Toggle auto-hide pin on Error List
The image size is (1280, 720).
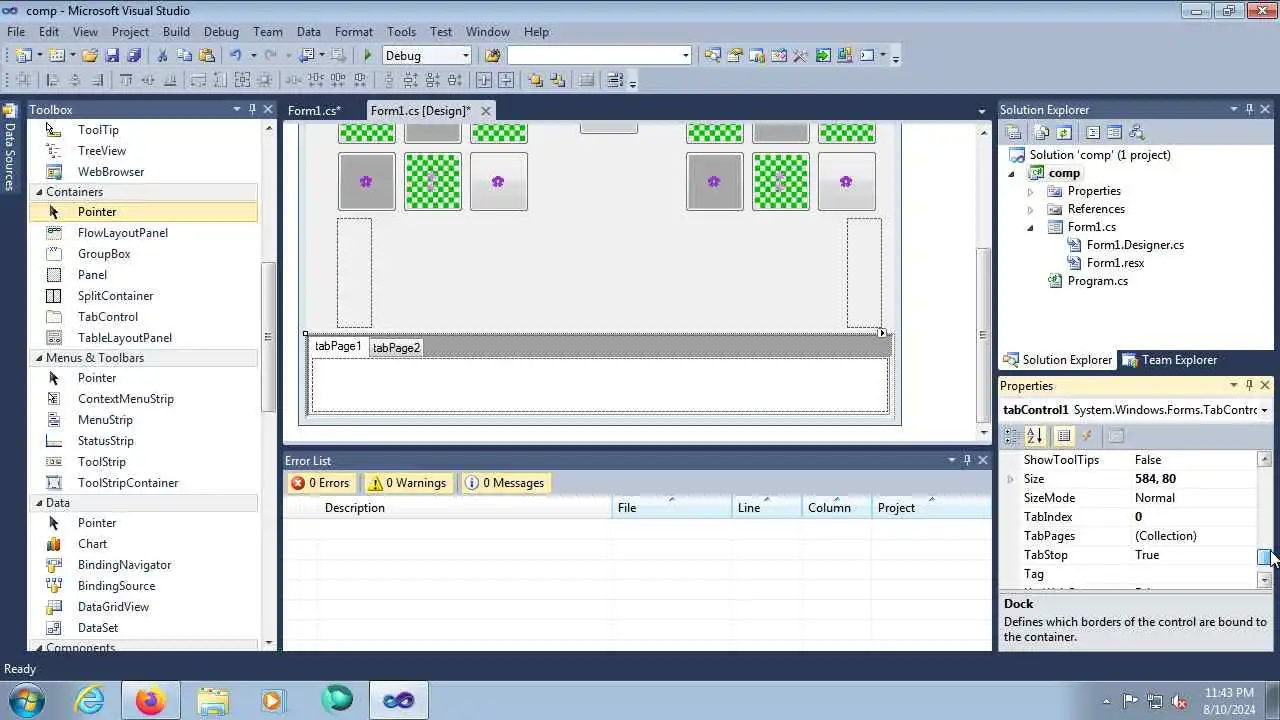967,460
